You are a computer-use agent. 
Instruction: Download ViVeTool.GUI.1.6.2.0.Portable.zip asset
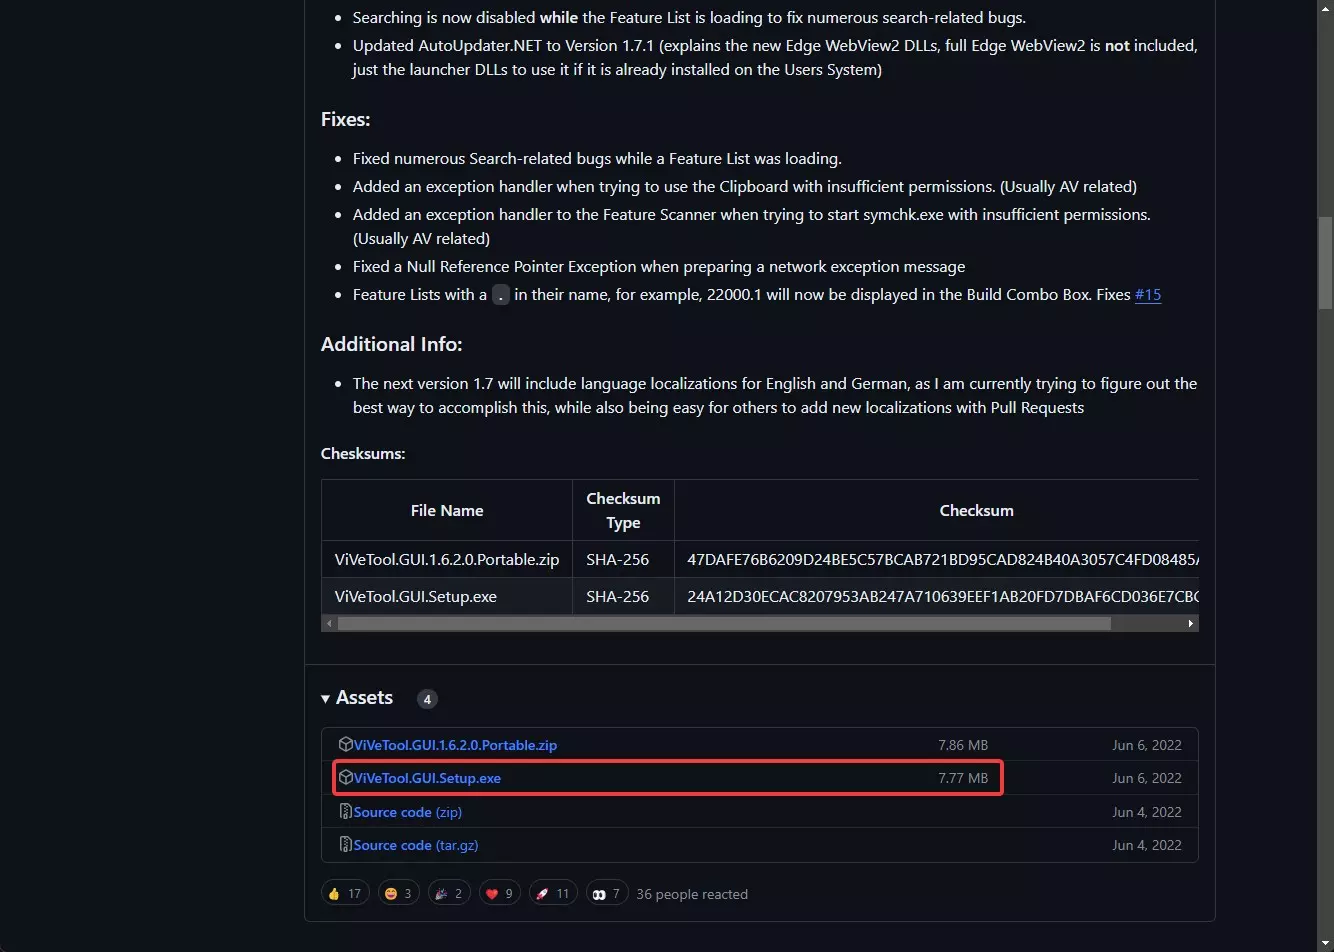click(x=455, y=745)
